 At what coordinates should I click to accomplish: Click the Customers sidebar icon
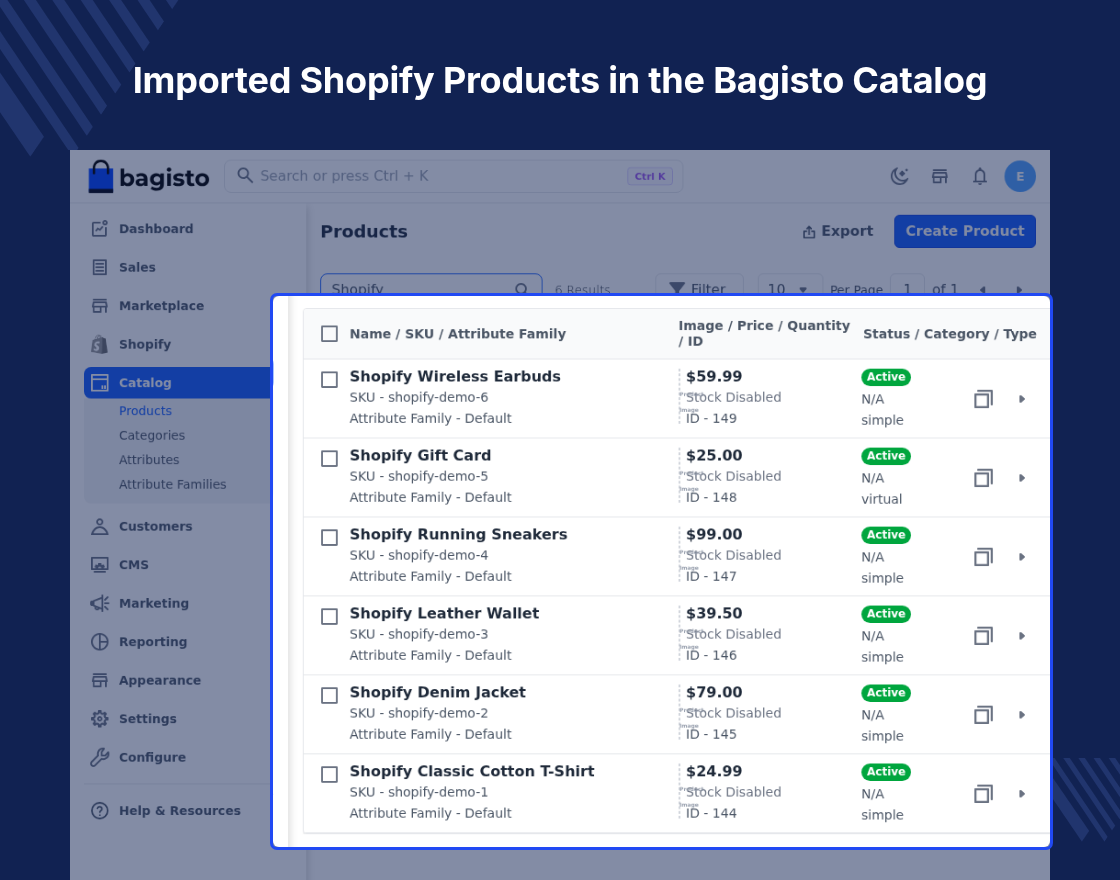[x=100, y=526]
